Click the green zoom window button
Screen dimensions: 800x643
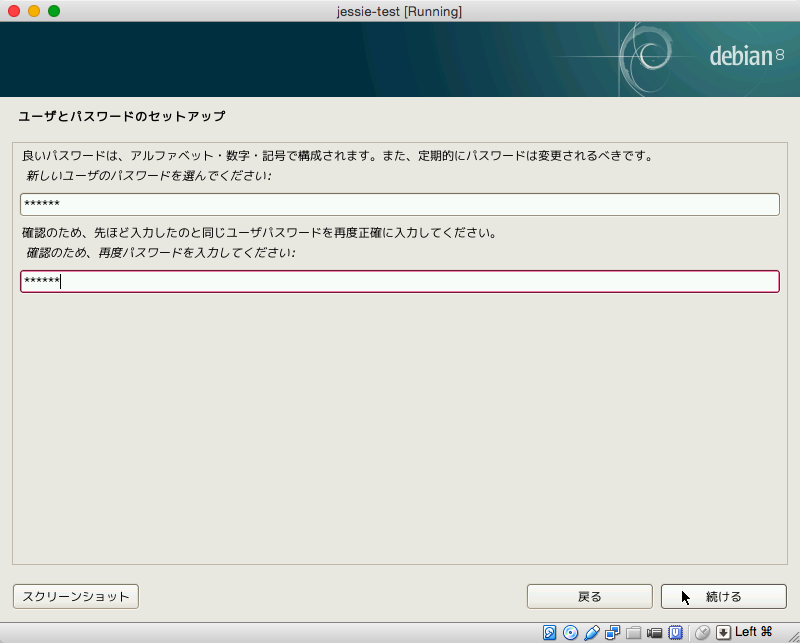tap(54, 11)
